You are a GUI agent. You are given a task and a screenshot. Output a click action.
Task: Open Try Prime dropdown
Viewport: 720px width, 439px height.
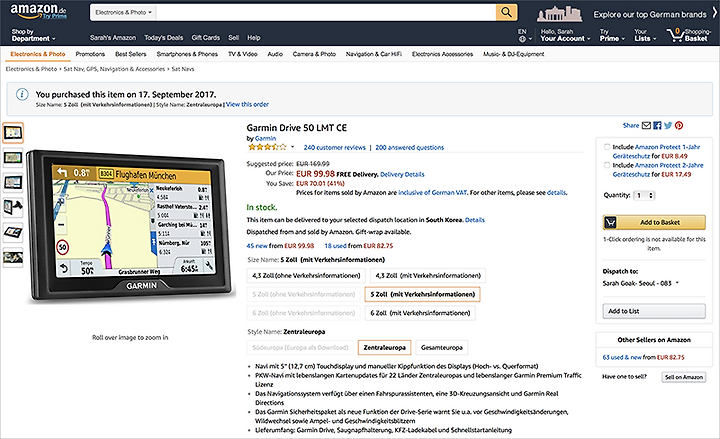pyautogui.click(x=612, y=35)
